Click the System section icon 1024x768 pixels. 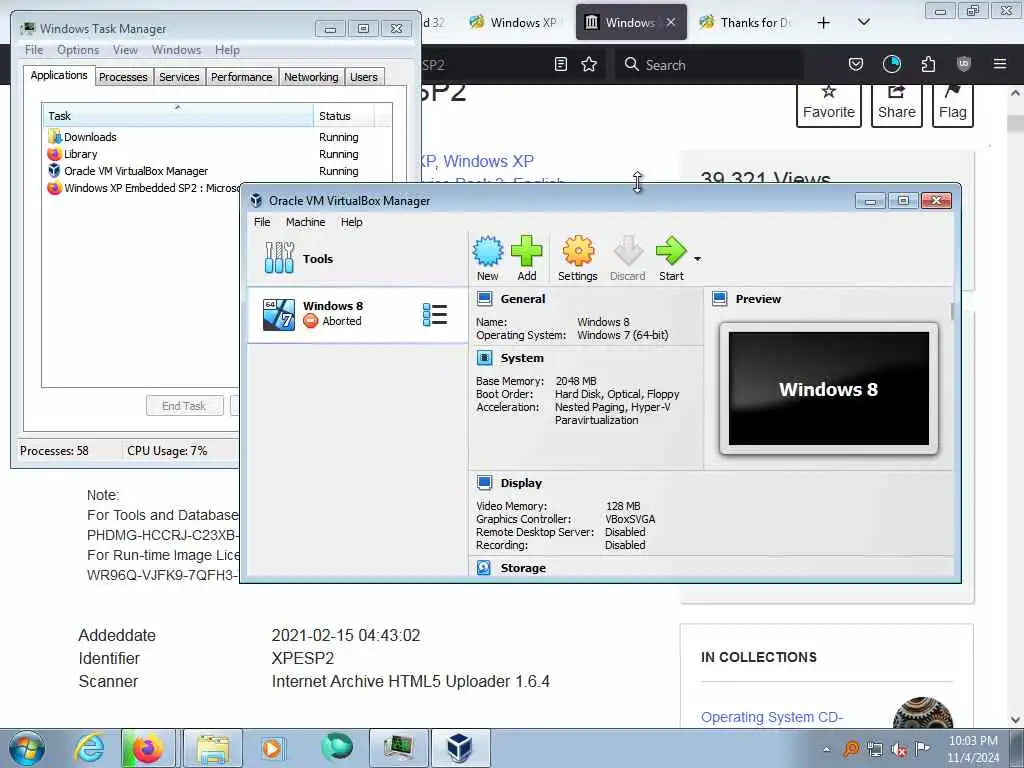tap(485, 358)
